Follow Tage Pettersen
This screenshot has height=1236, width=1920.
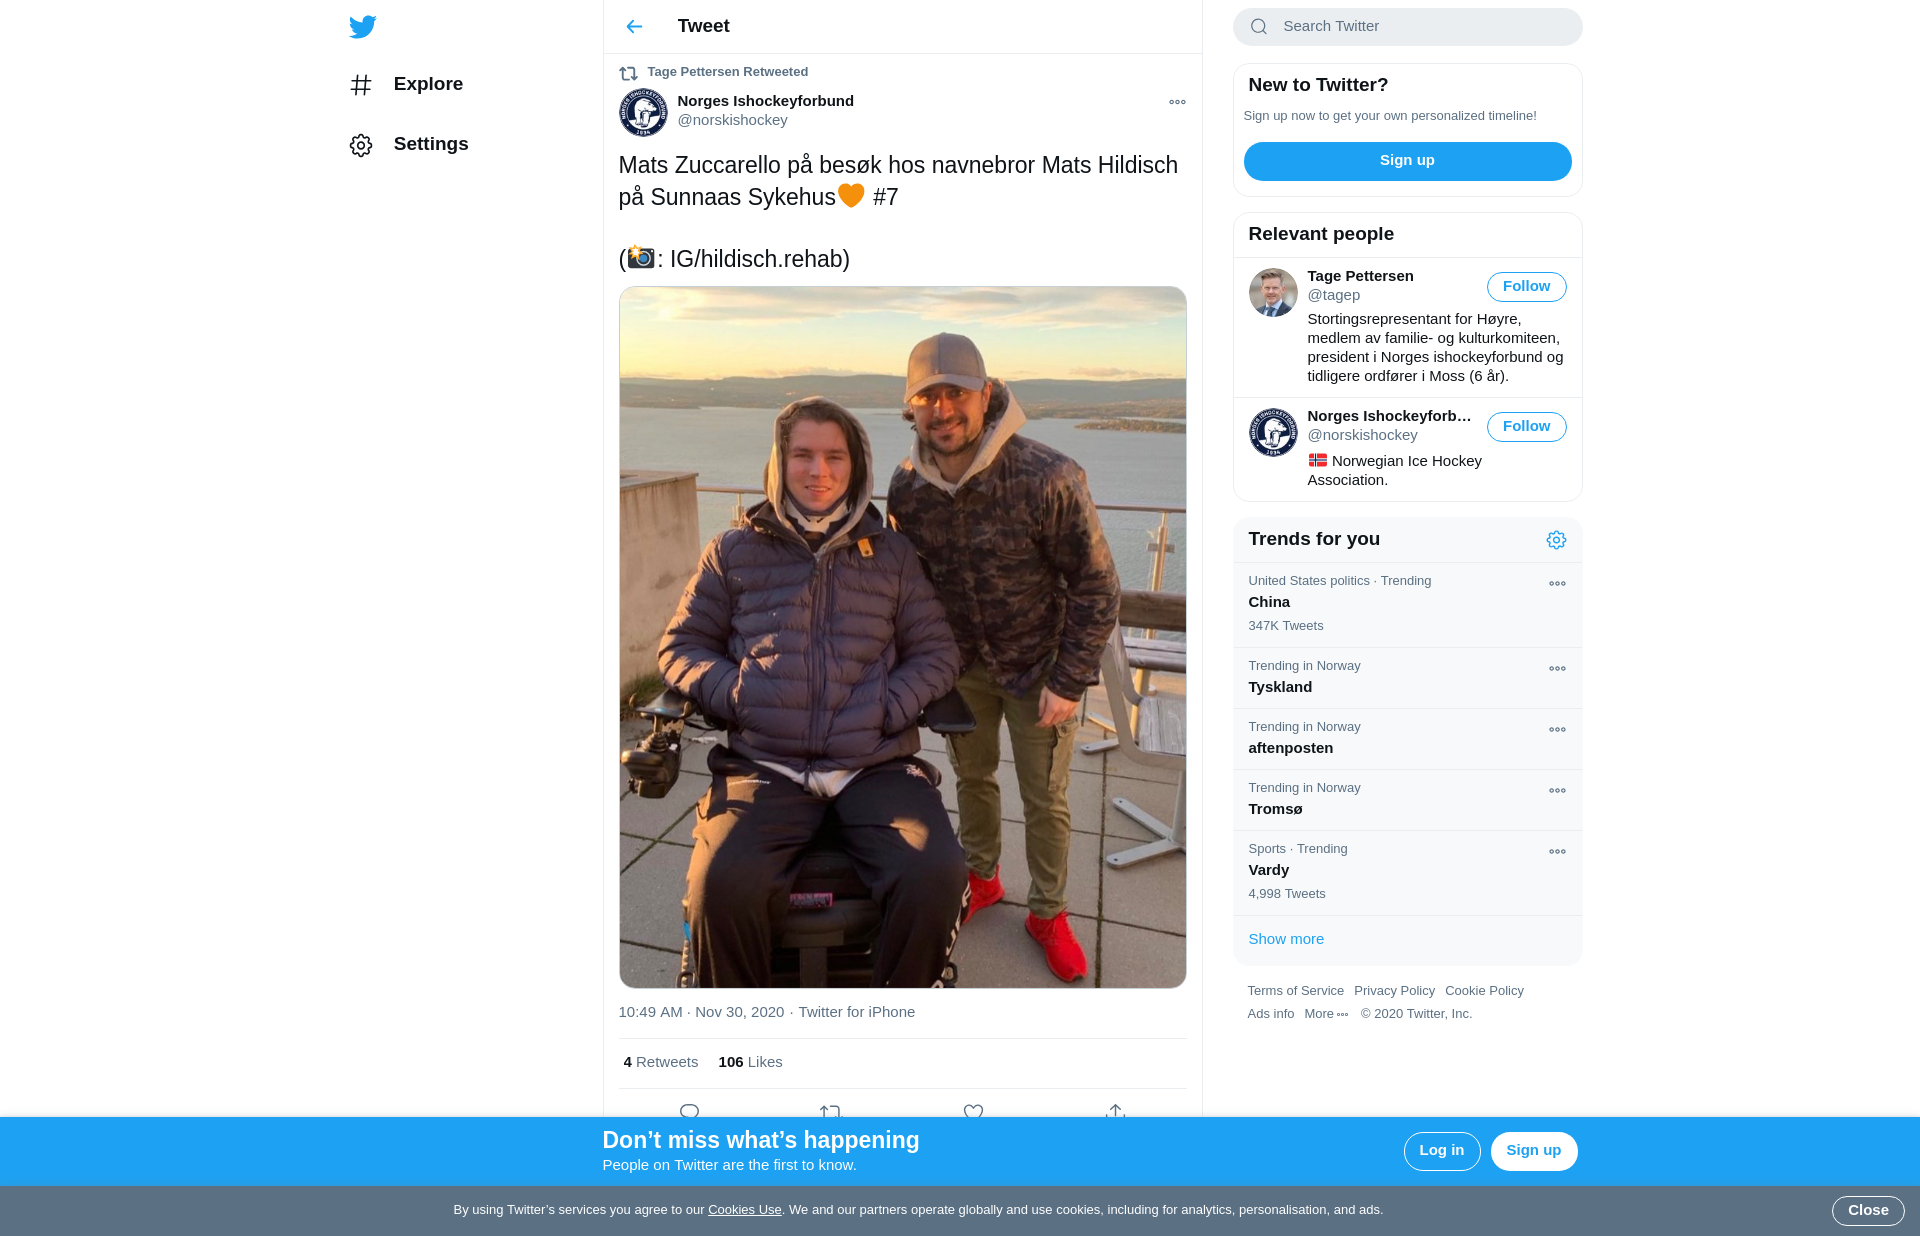(x=1526, y=286)
